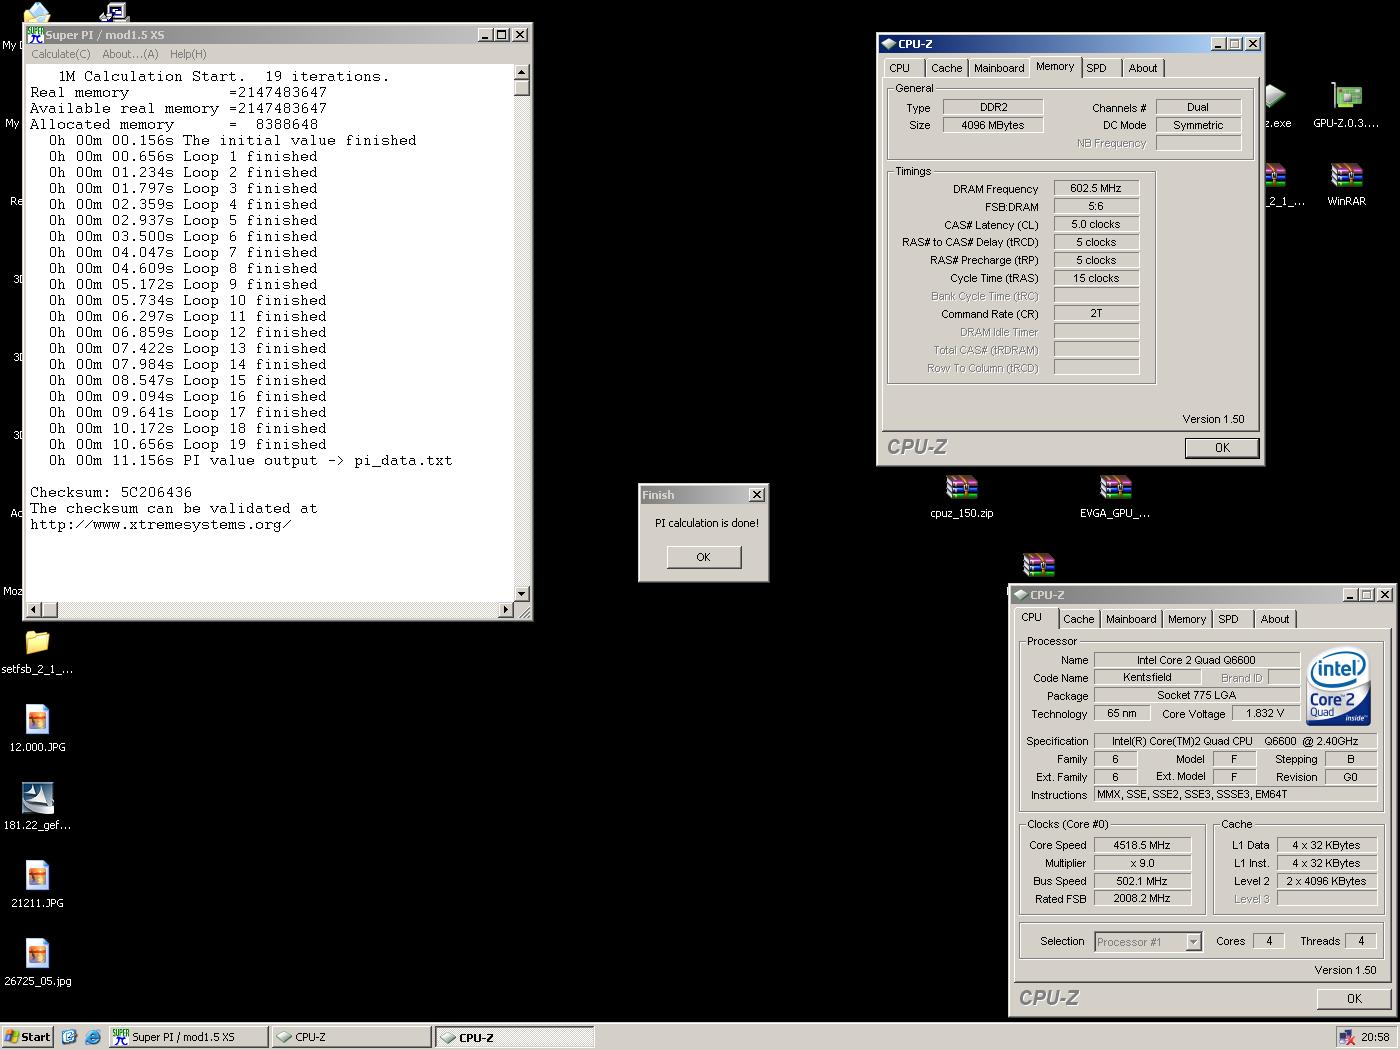Click OK in the Memory CPU-Z window

click(x=1222, y=448)
